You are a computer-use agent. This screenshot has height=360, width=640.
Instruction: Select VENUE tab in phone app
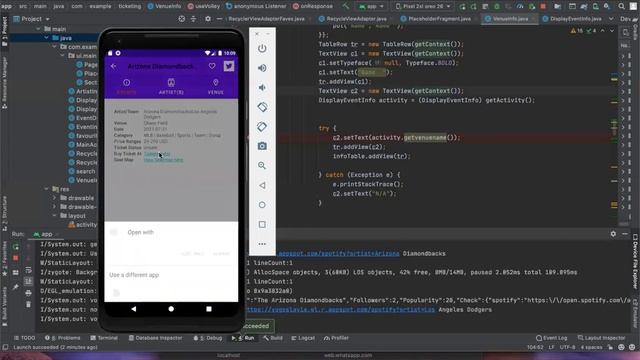216,87
